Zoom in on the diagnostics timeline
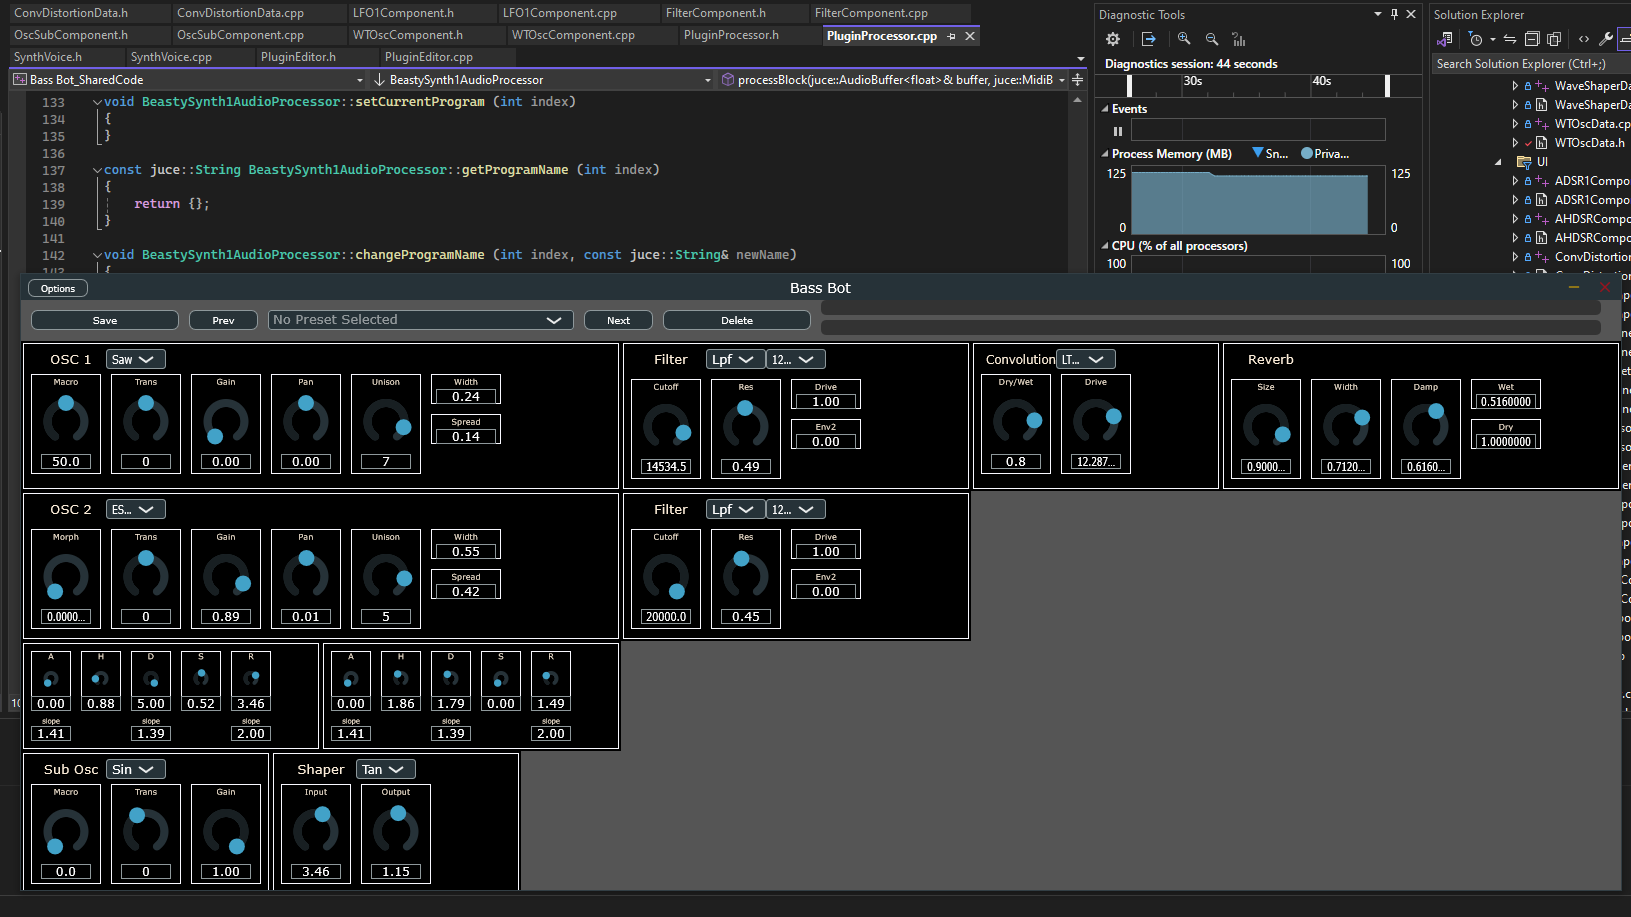This screenshot has width=1631, height=917. 1184,39
